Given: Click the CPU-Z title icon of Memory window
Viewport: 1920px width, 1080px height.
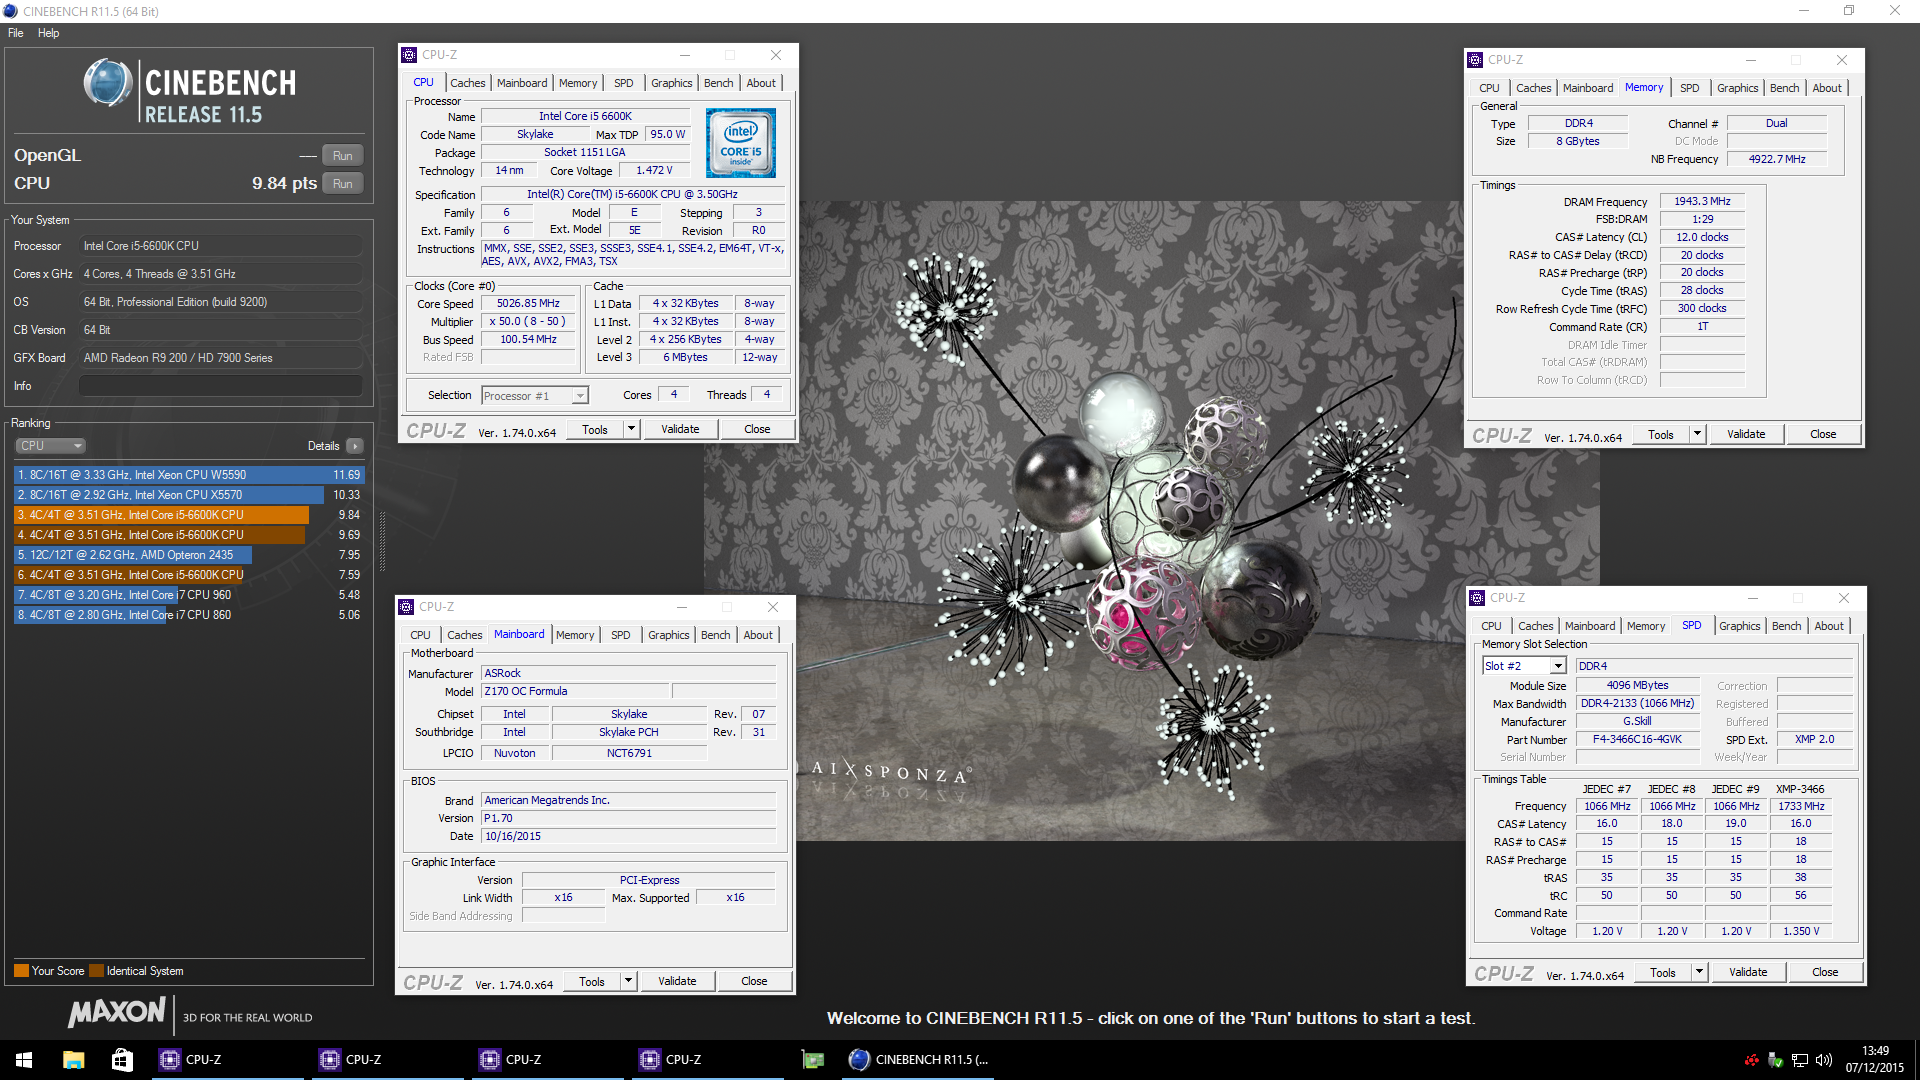Looking at the screenshot, I should [x=1475, y=60].
